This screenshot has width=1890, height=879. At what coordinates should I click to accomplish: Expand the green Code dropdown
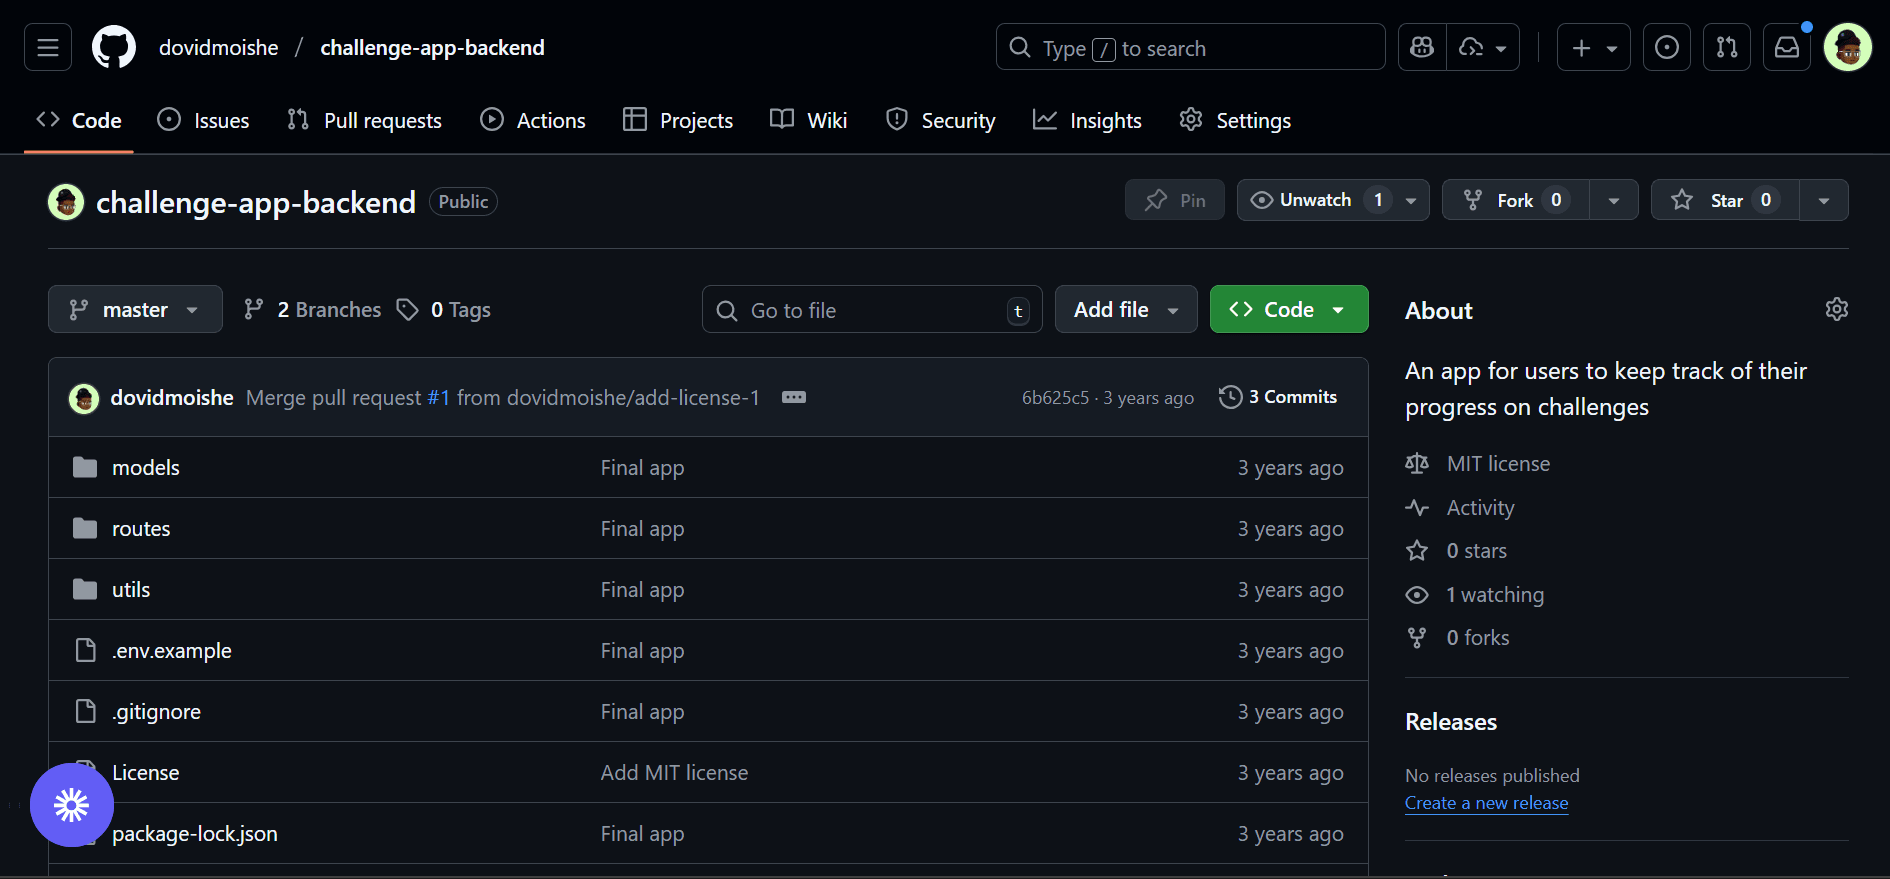[x=1288, y=310]
